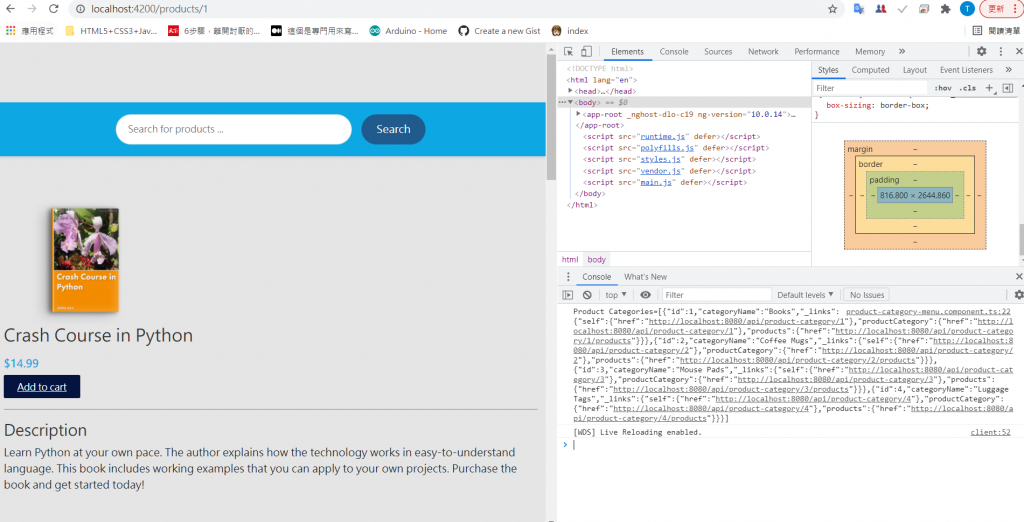Select the html breadcrumb item
This screenshot has width=1024, height=522.
pos(570,259)
